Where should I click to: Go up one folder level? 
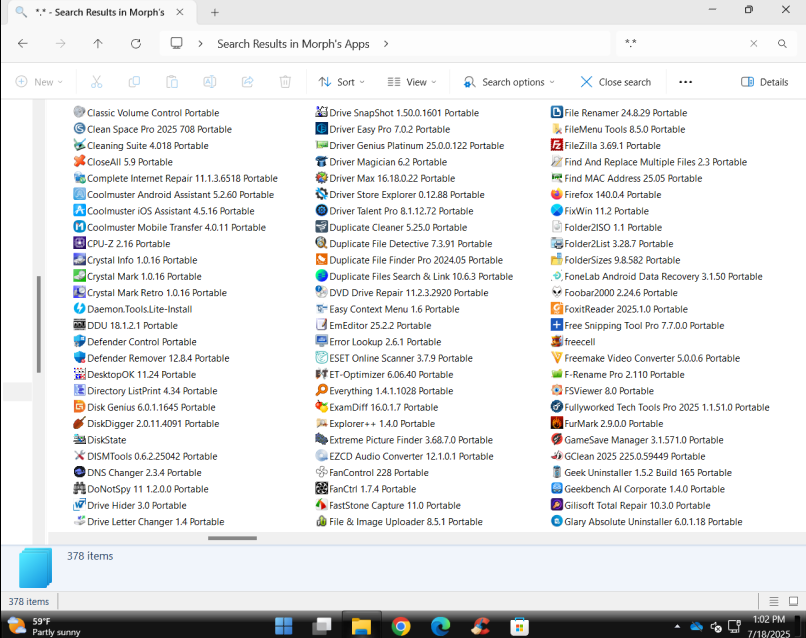tap(98, 44)
